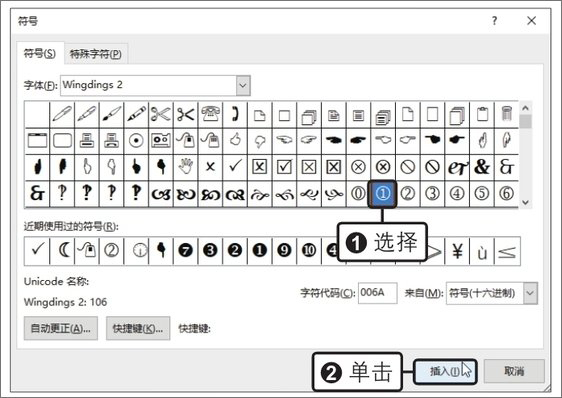This screenshot has height=398, width=562.
Task: Choose the recent ù character
Action: 482,250
